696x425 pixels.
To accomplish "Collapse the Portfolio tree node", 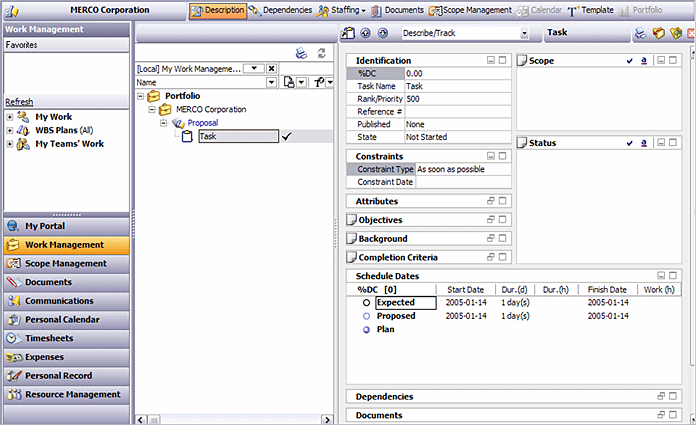I will pos(141,96).
